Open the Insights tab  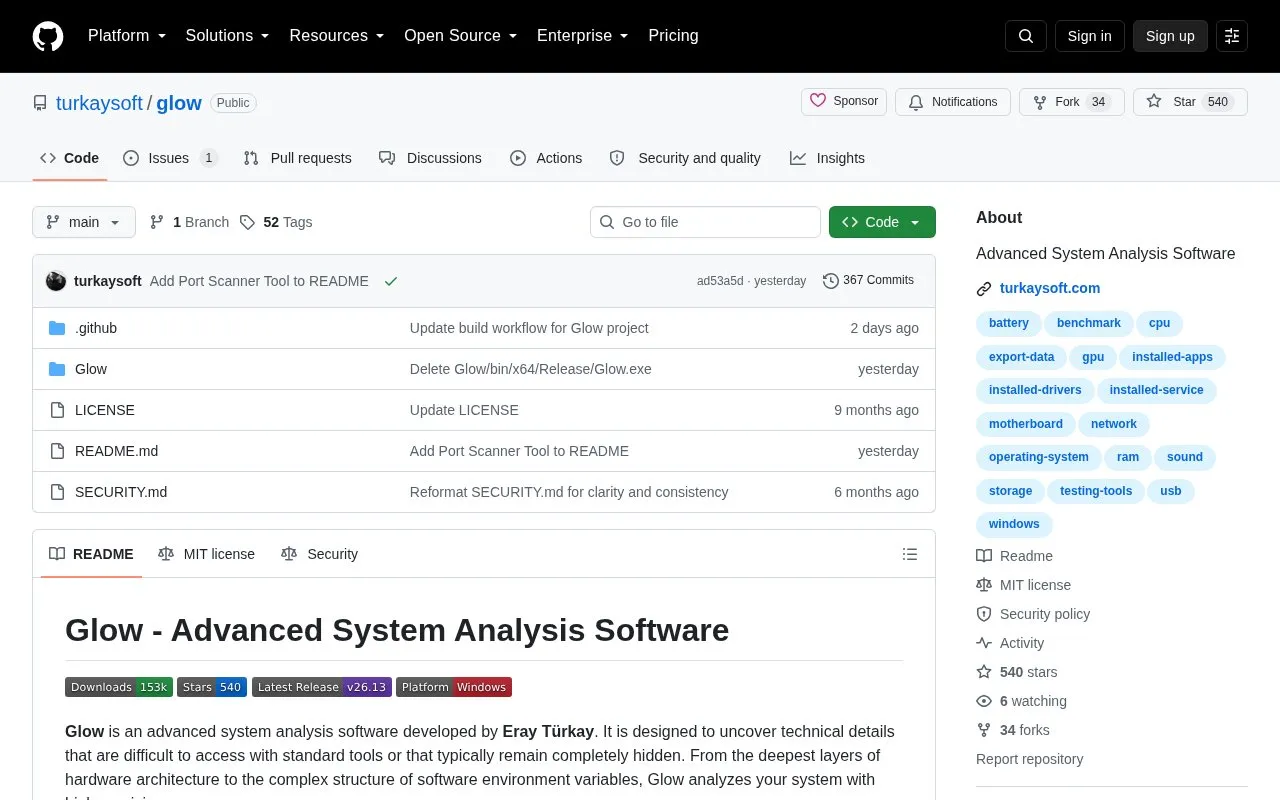[x=827, y=158]
